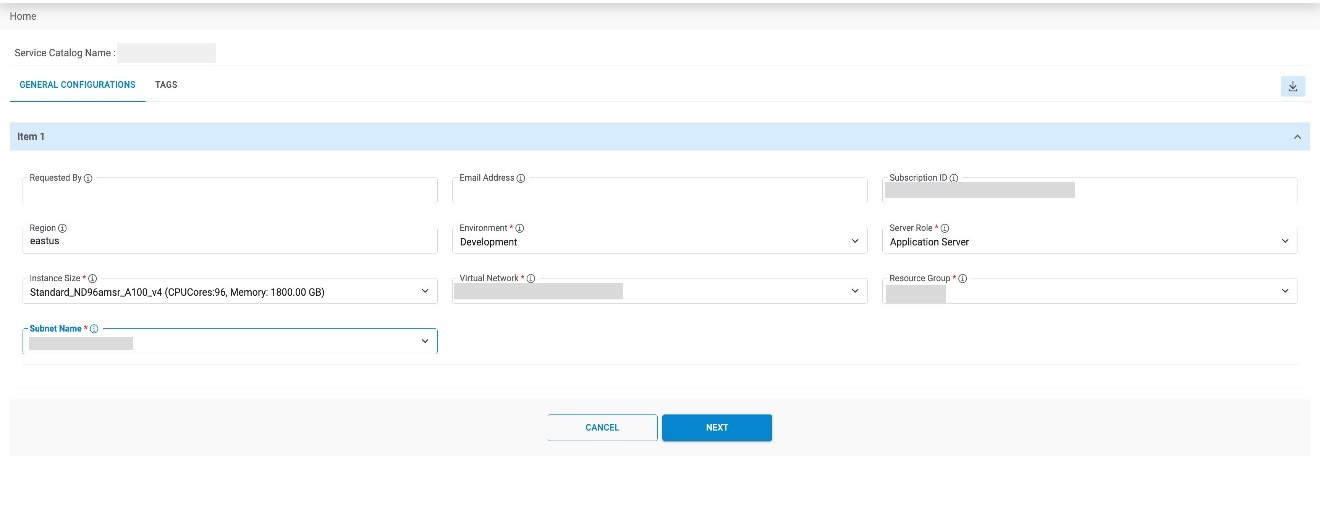
Task: Go to Home breadcrumb link
Action: (x=23, y=17)
